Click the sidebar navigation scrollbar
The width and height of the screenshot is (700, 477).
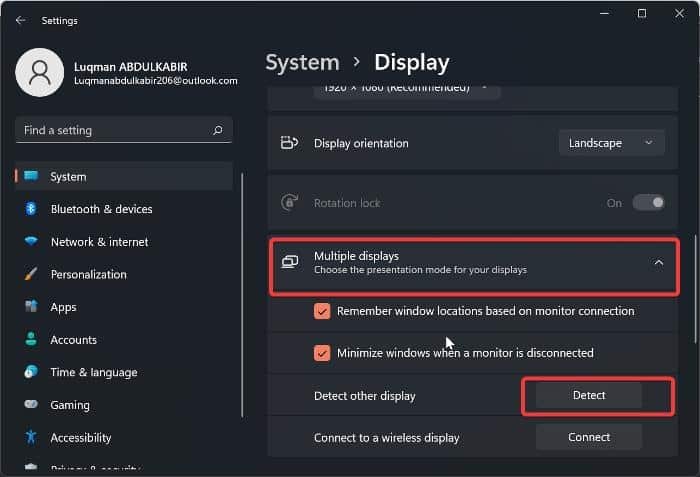coord(242,295)
